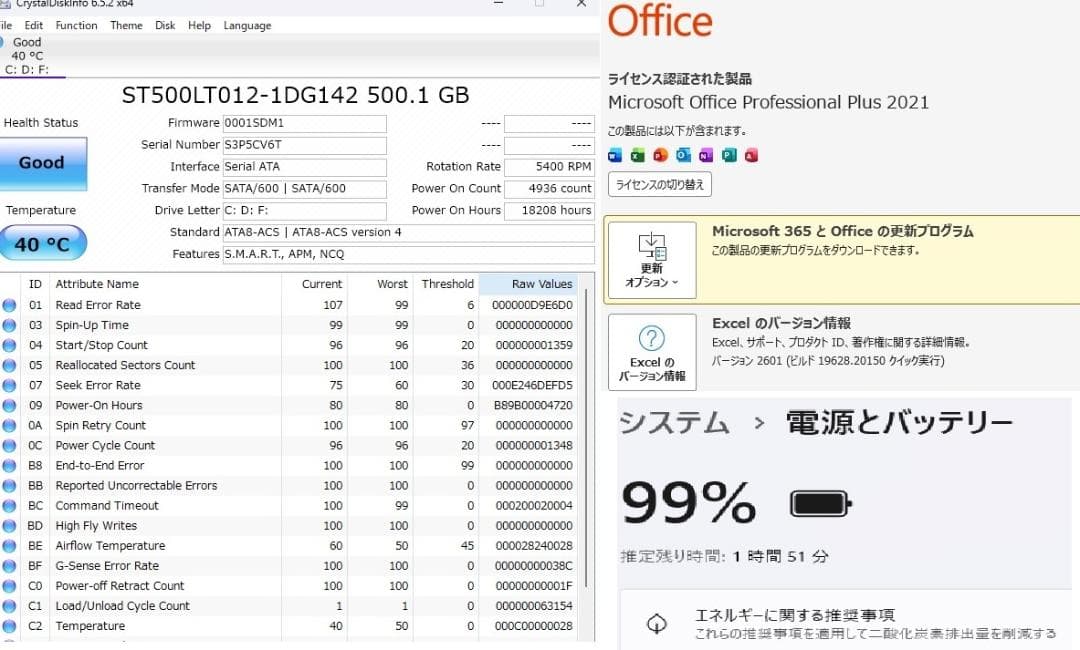This screenshot has width=1080, height=650.
Task: Toggle the blue status dot beside Read Error Rate
Action: (x=10, y=304)
